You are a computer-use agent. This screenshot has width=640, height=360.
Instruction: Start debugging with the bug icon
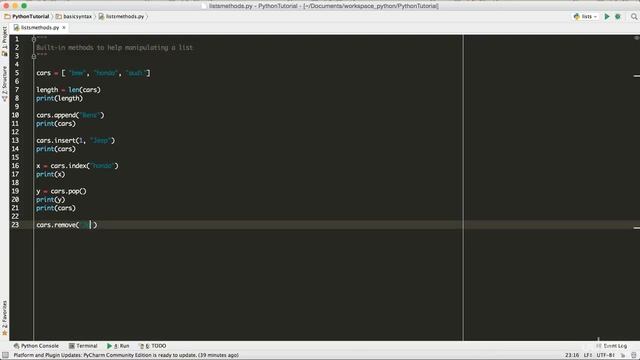pos(618,16)
